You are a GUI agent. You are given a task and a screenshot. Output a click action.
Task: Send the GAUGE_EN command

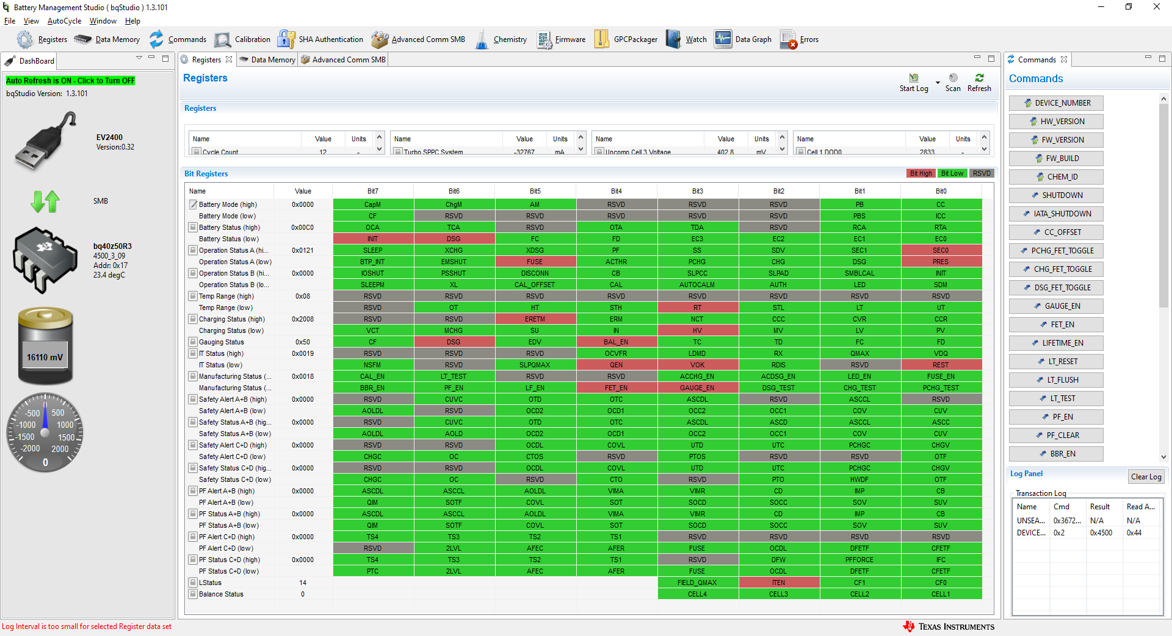(1056, 306)
